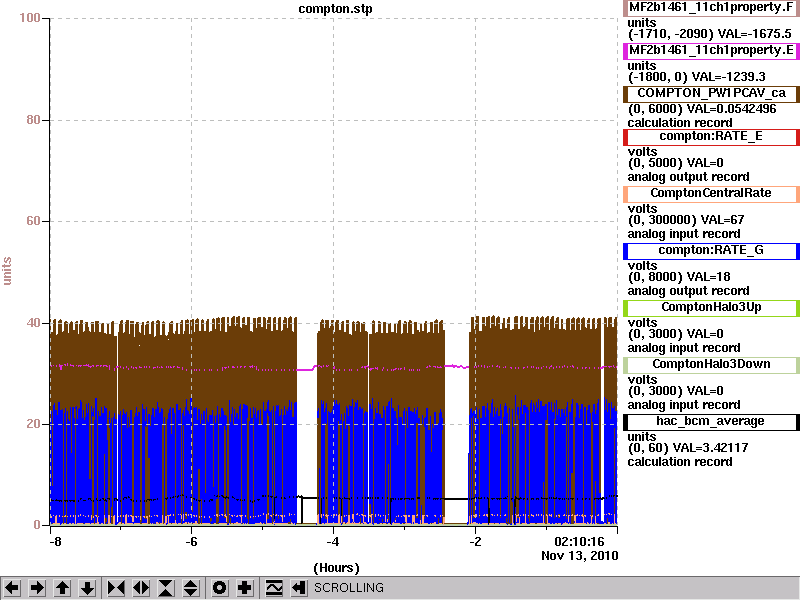Click the pan right arrow button

click(37, 588)
